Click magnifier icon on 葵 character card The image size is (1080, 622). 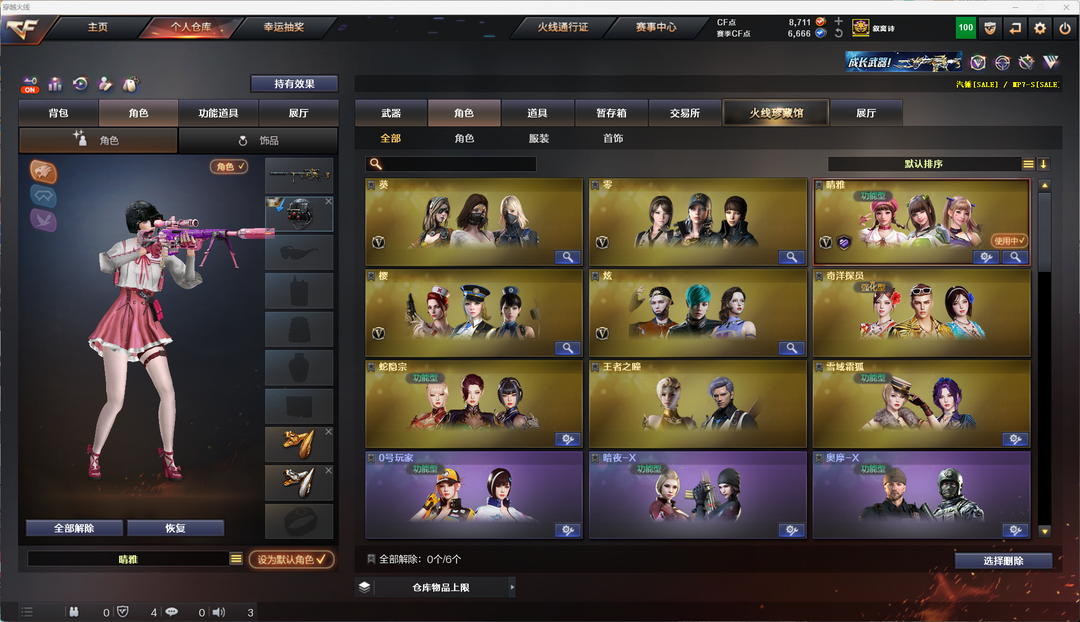point(568,257)
